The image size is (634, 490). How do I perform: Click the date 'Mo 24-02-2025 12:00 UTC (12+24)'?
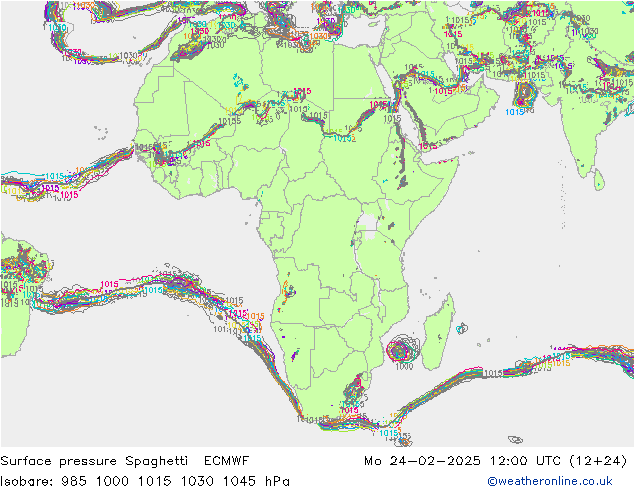(x=495, y=461)
